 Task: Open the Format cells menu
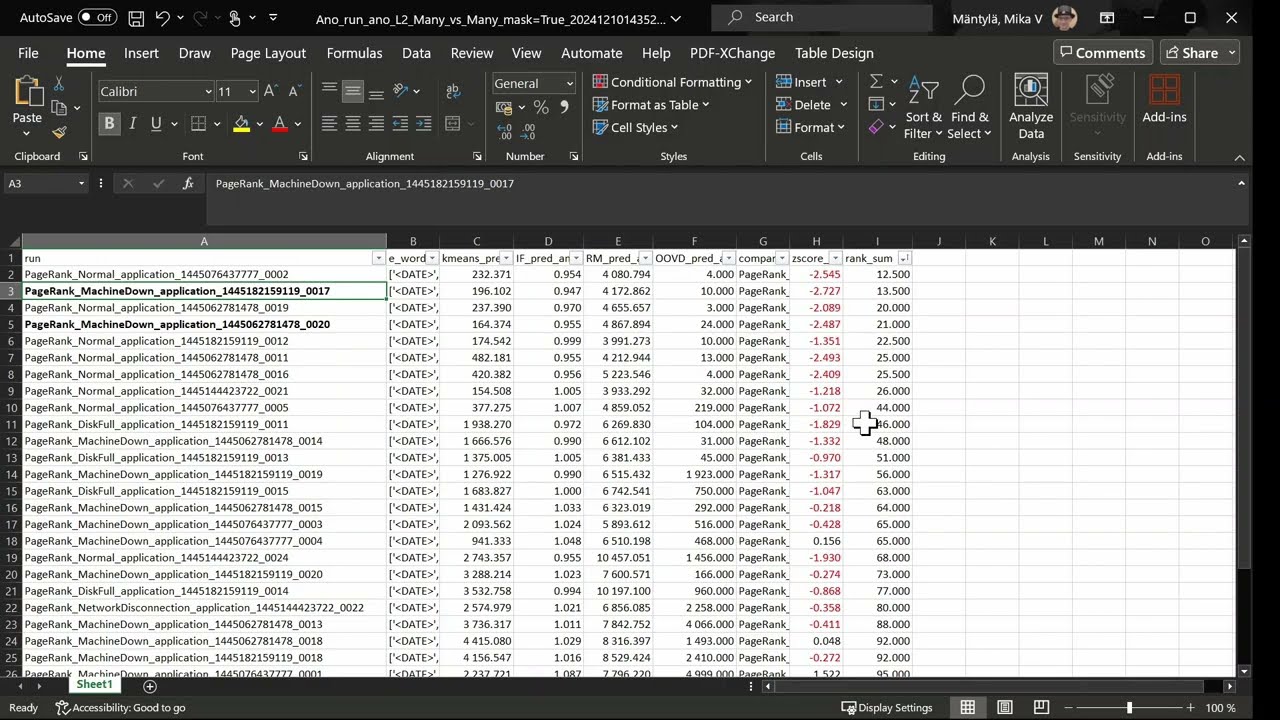[812, 127]
